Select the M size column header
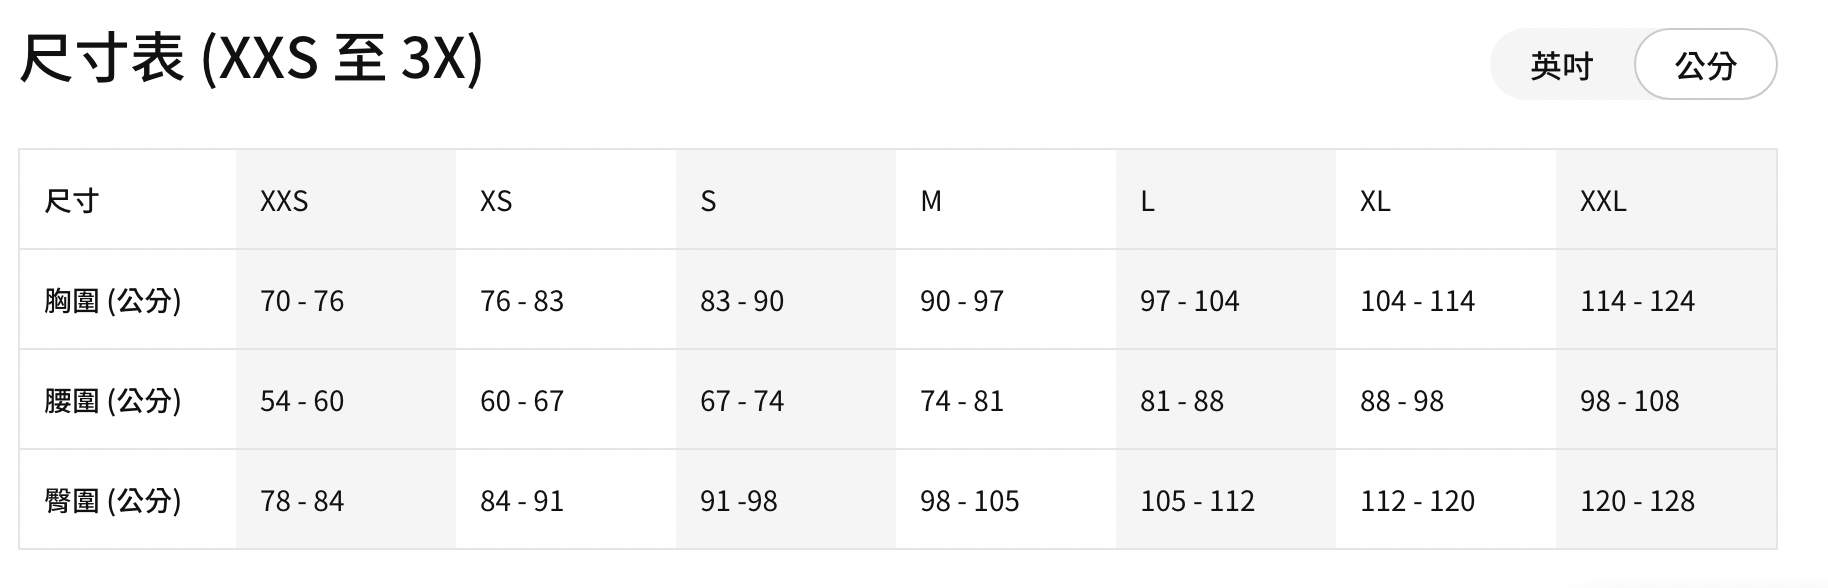This screenshot has width=1828, height=588. 931,201
